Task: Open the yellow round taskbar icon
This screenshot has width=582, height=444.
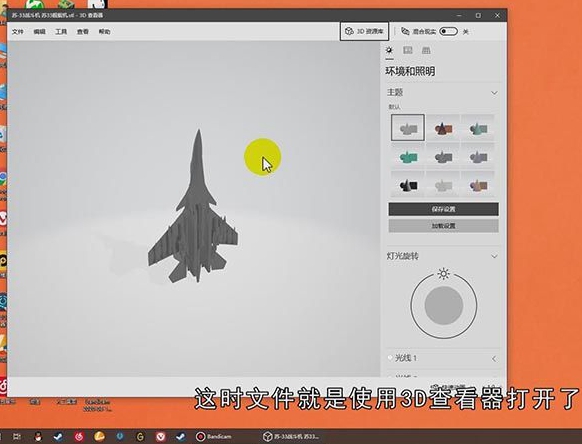Action: [x=99, y=437]
